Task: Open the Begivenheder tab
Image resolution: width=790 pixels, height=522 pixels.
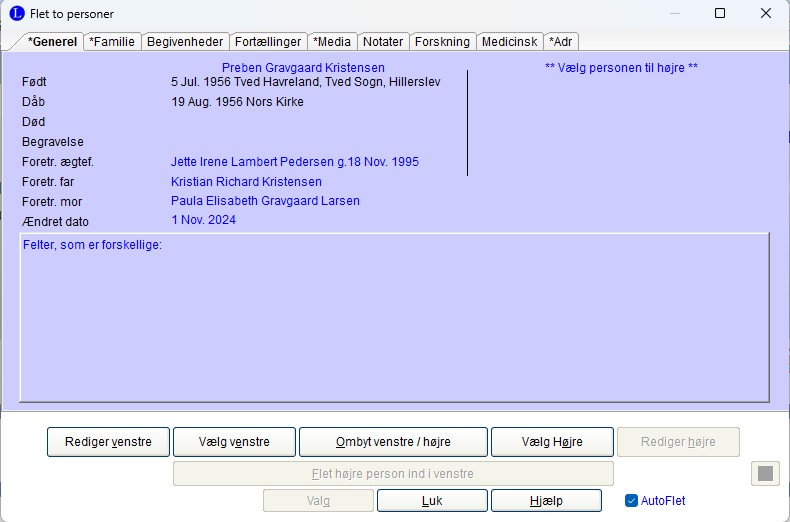Action: (x=185, y=42)
